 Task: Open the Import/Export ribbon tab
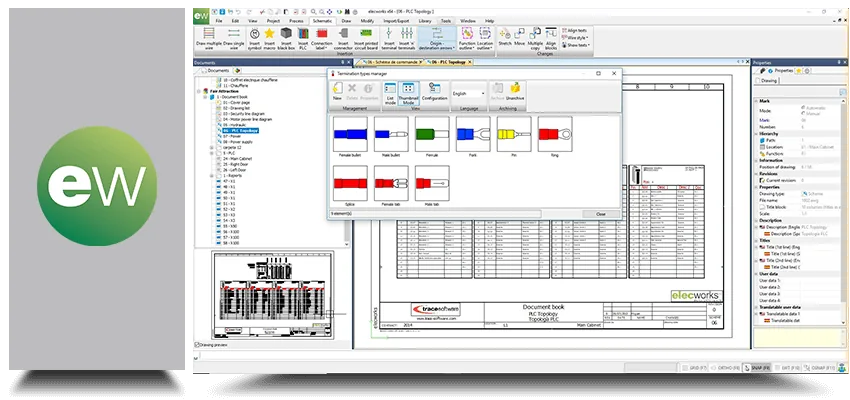[x=396, y=21]
